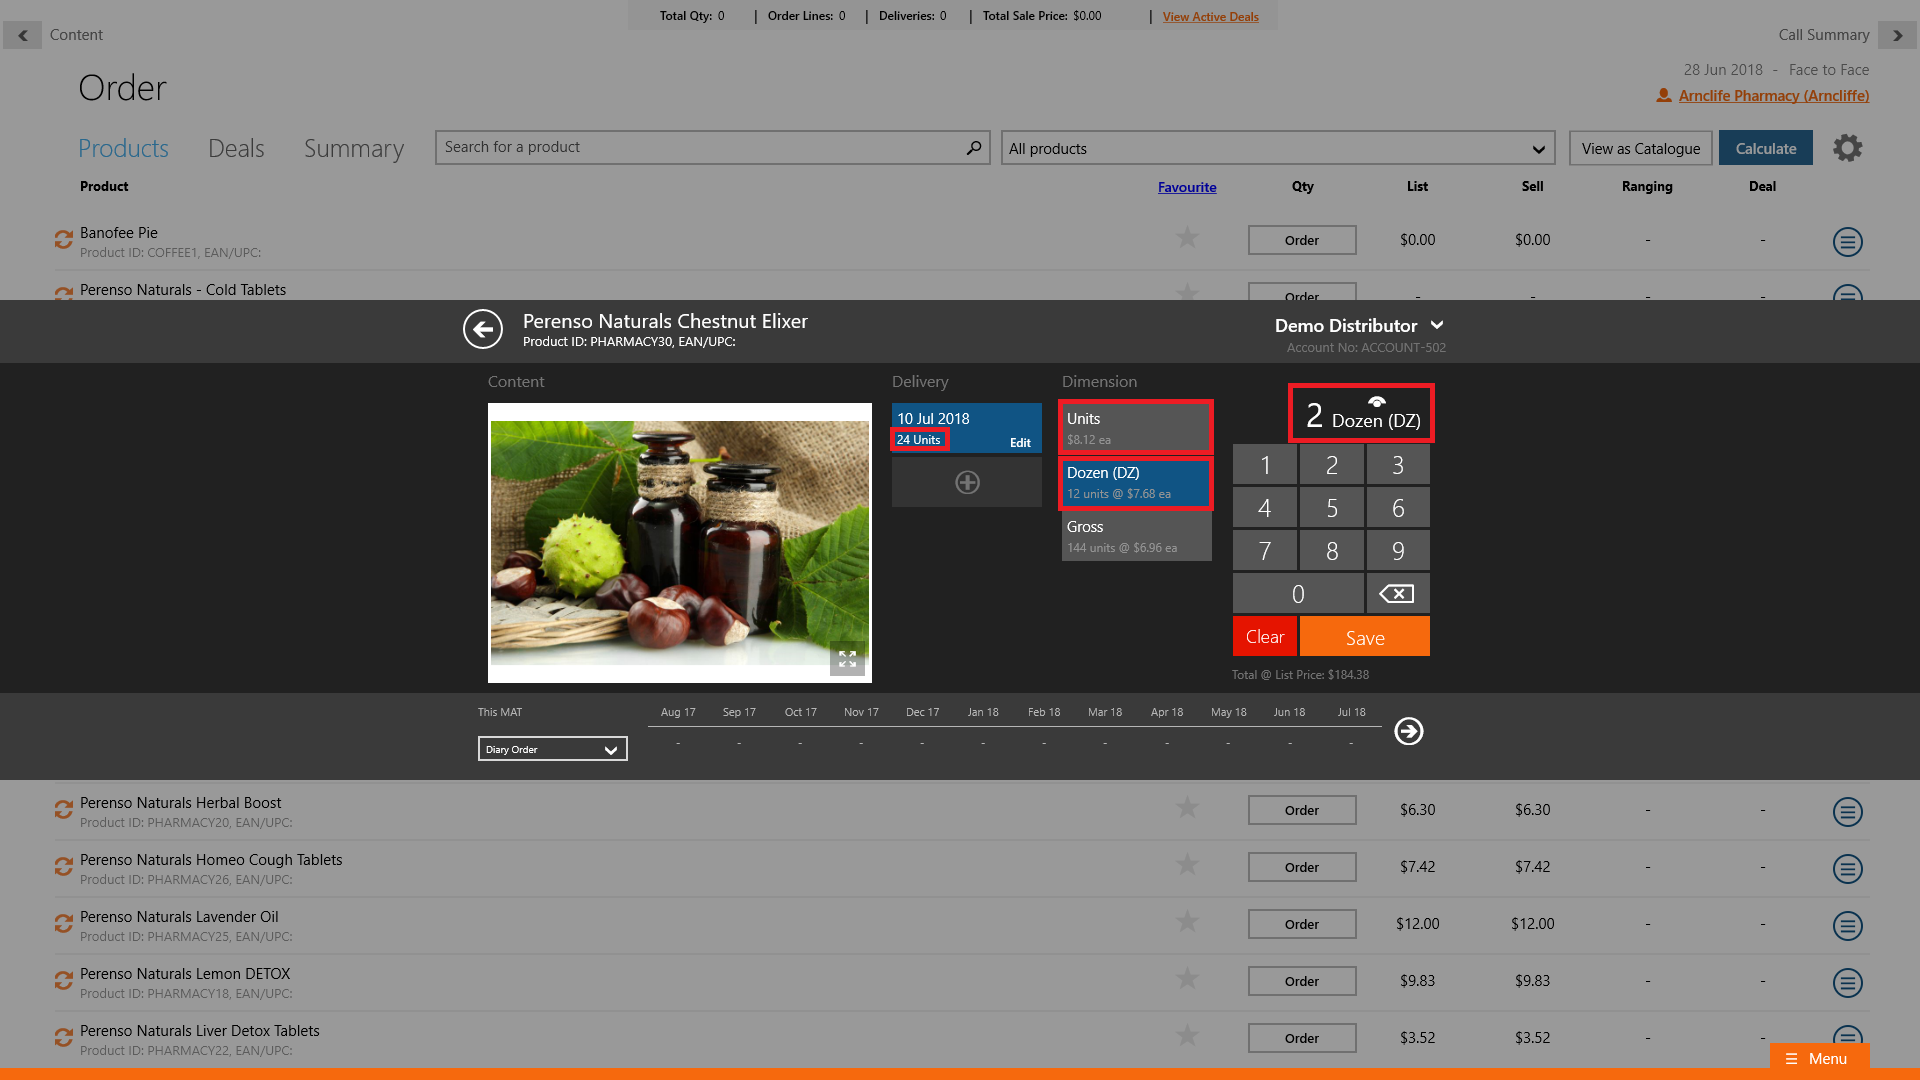Add a new delivery with plus icon
This screenshot has width=1920, height=1080.
(967, 482)
